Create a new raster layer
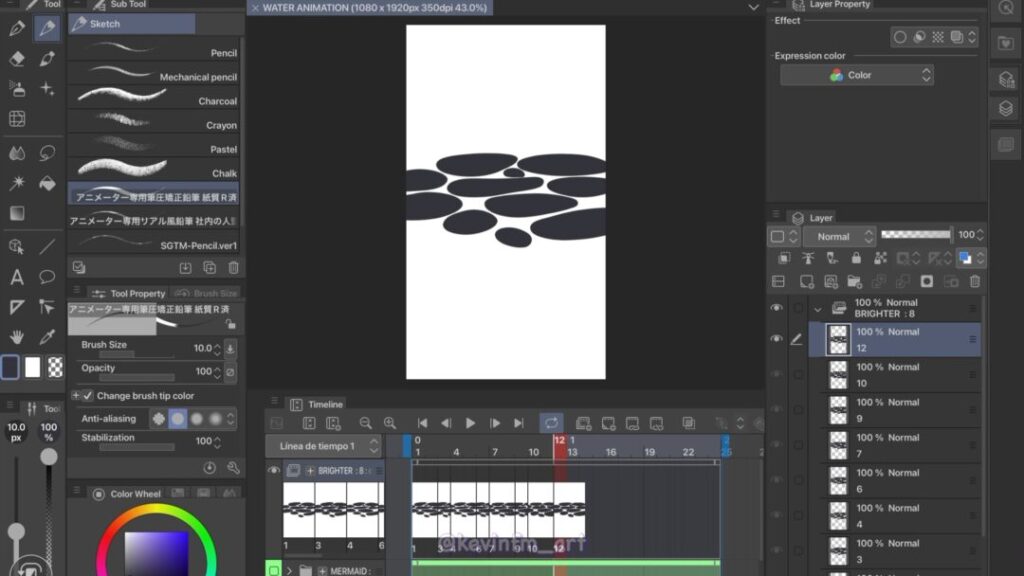 (807, 281)
